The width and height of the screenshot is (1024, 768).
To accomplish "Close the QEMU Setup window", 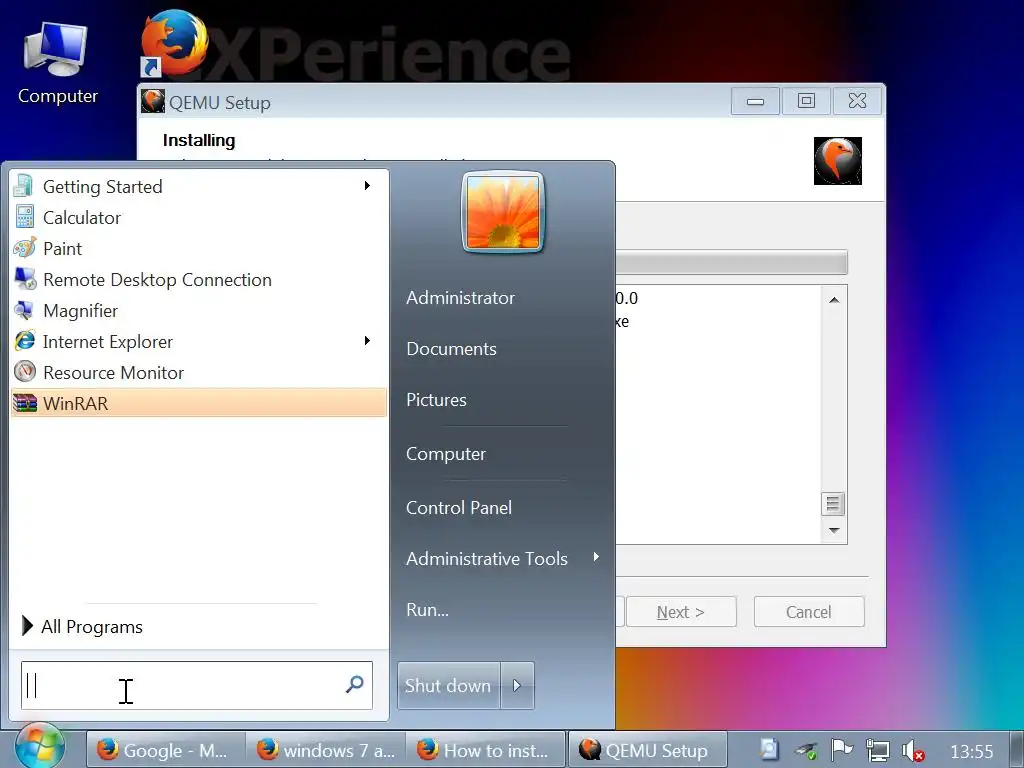I will (x=857, y=101).
